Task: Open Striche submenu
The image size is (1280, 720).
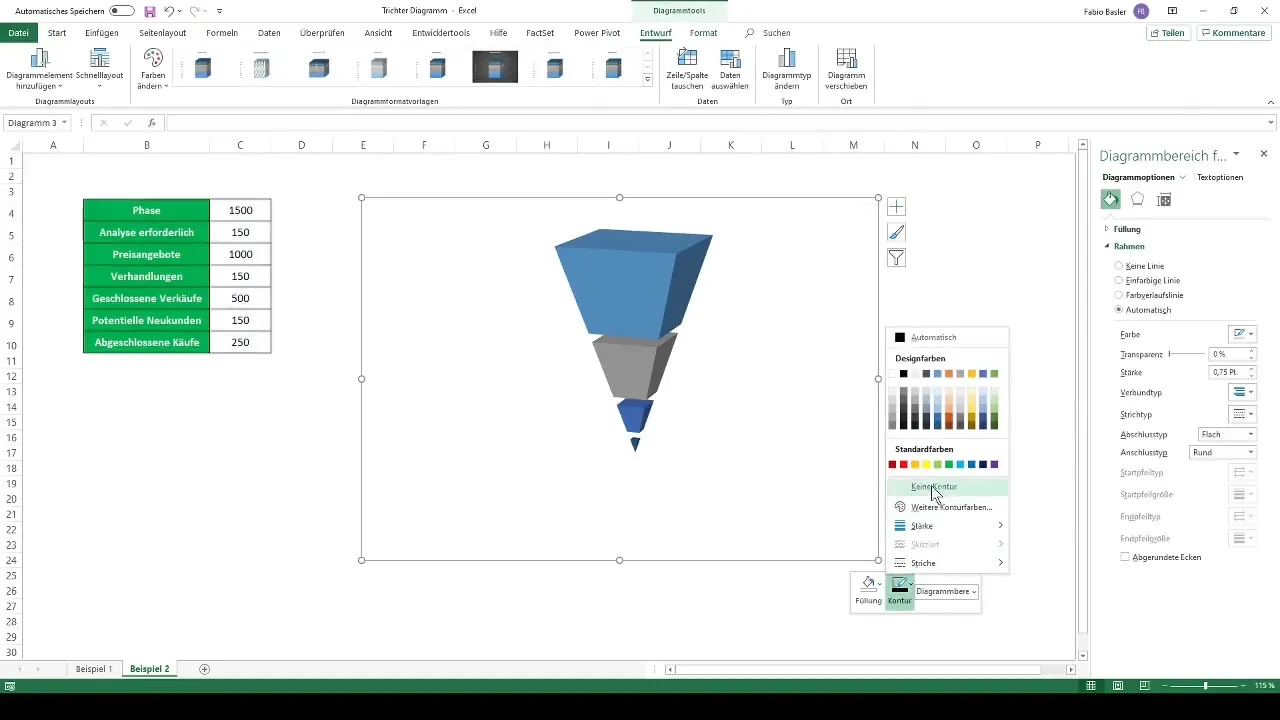Action: point(947,563)
